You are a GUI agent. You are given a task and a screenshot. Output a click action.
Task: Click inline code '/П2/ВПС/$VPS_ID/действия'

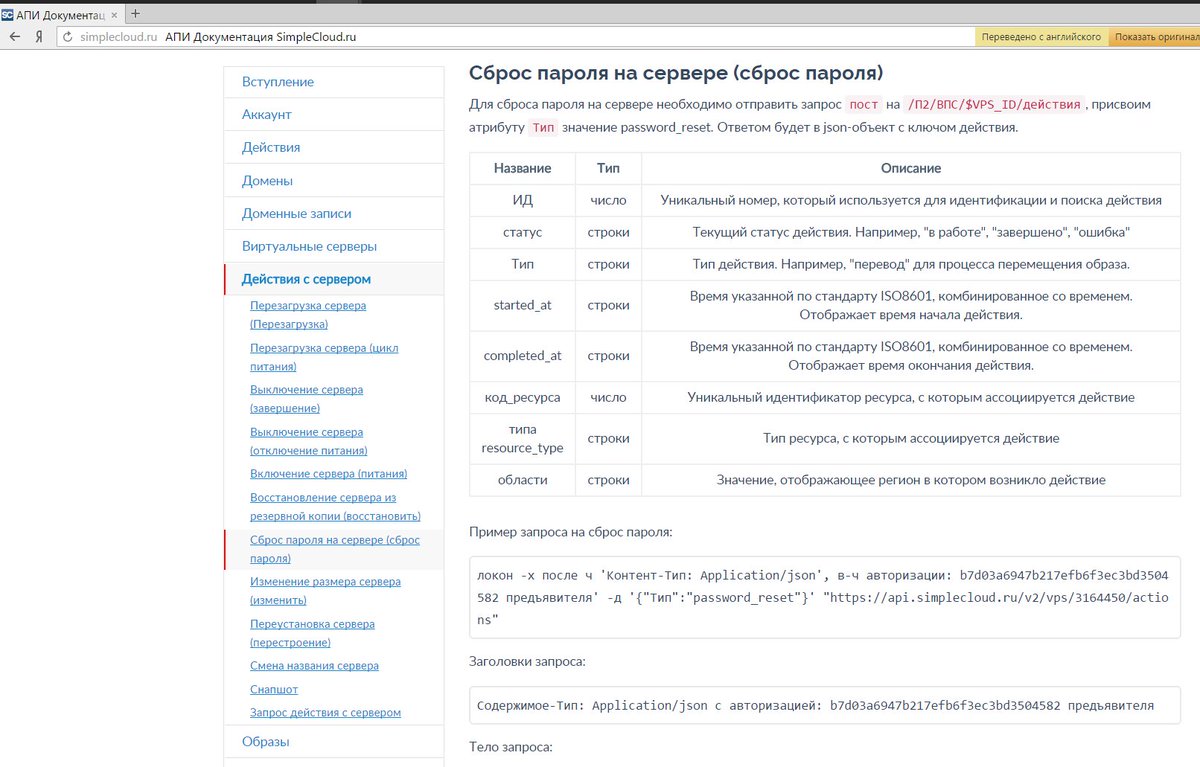994,105
